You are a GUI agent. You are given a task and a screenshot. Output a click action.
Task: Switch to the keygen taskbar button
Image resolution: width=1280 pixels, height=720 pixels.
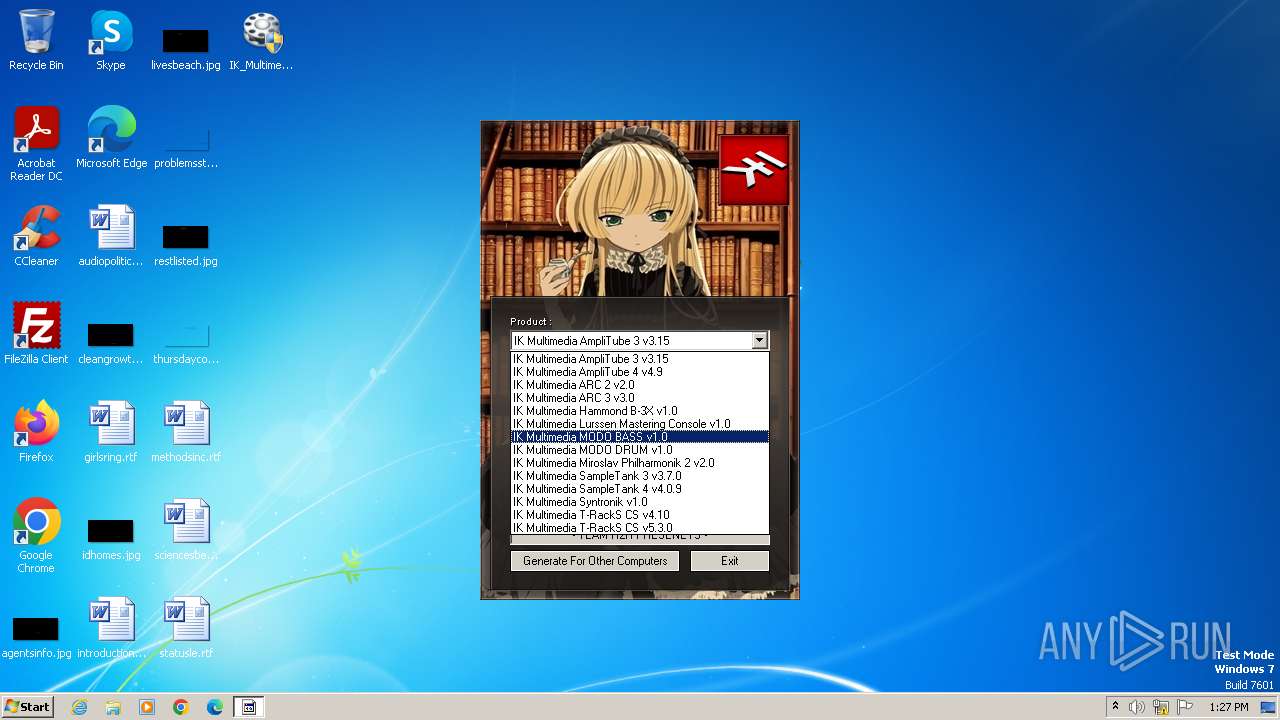click(x=249, y=707)
